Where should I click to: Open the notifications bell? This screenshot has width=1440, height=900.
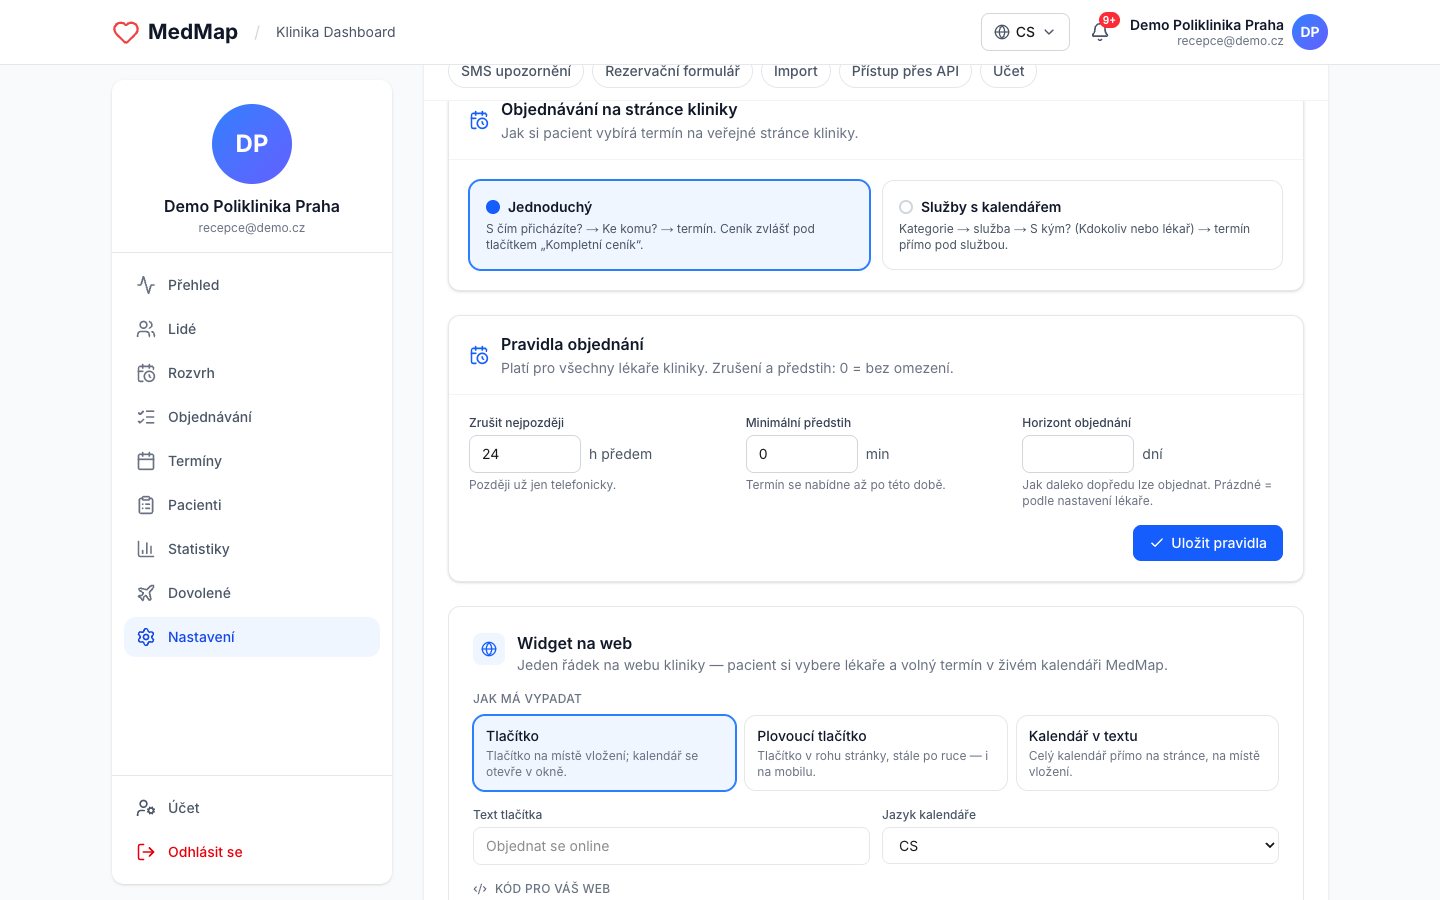click(1100, 32)
